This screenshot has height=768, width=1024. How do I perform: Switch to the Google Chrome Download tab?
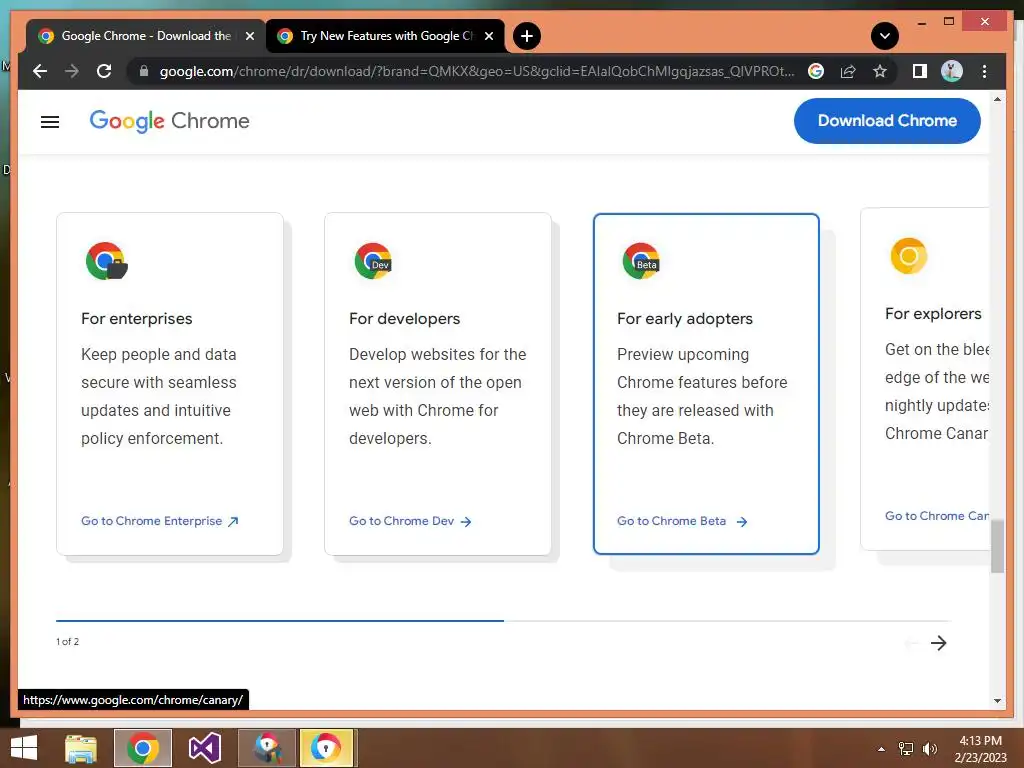tap(146, 36)
